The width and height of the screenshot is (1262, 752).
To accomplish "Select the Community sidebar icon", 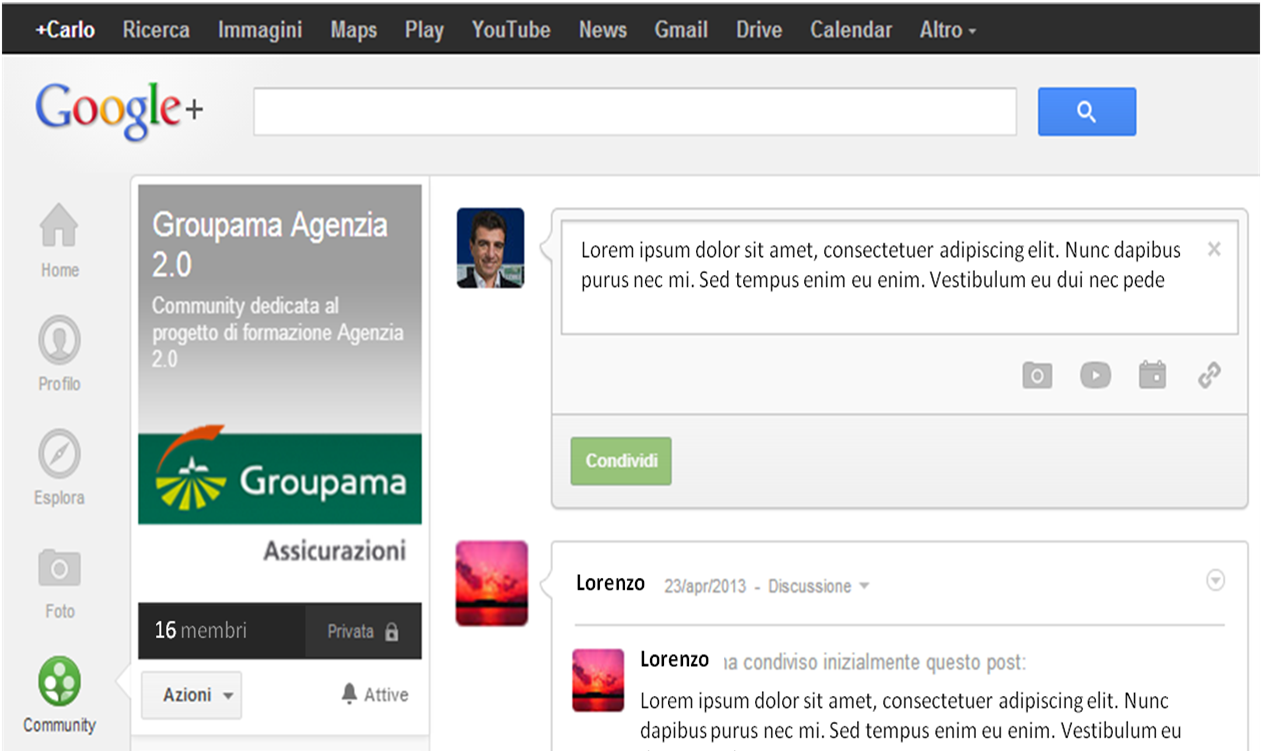I will click(x=59, y=696).
